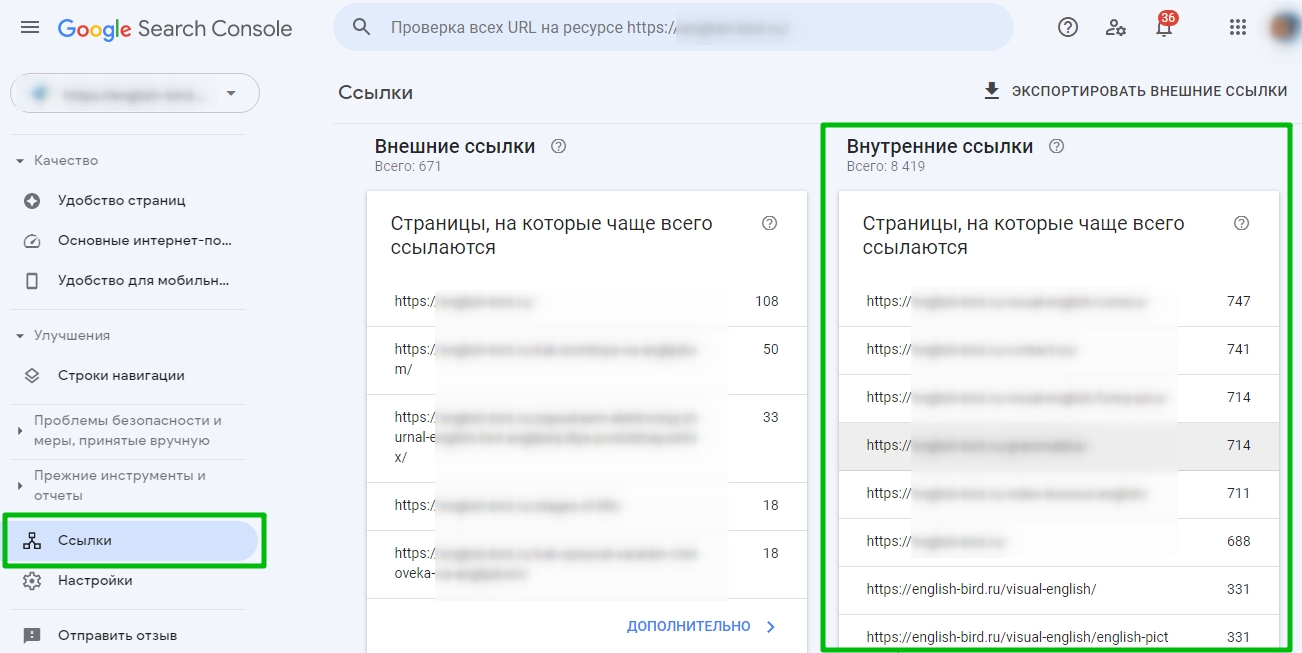Click chevron arrow next to Дополнительно
1302x653 pixels.
[771, 627]
